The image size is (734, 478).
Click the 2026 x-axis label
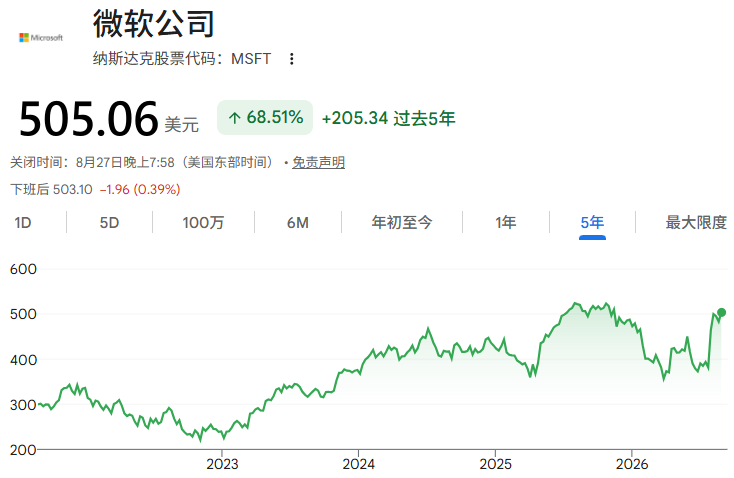pyautogui.click(x=632, y=464)
